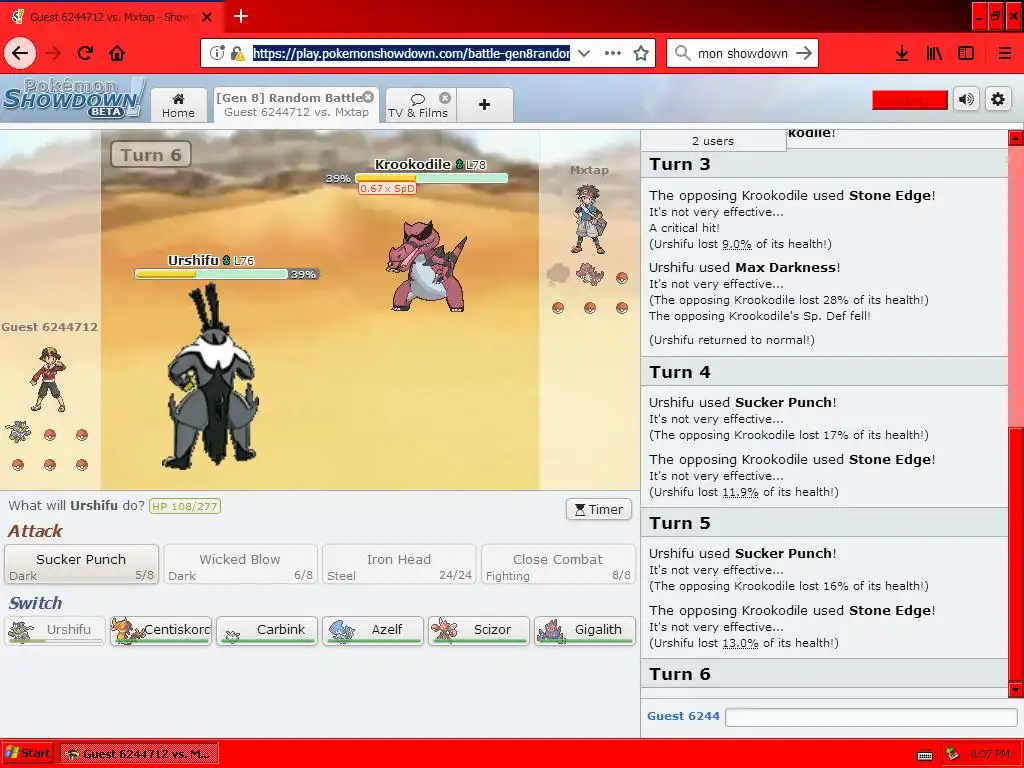Viewport: 1024px width, 768px height.
Task: Switch to Azelf
Action: click(372, 630)
